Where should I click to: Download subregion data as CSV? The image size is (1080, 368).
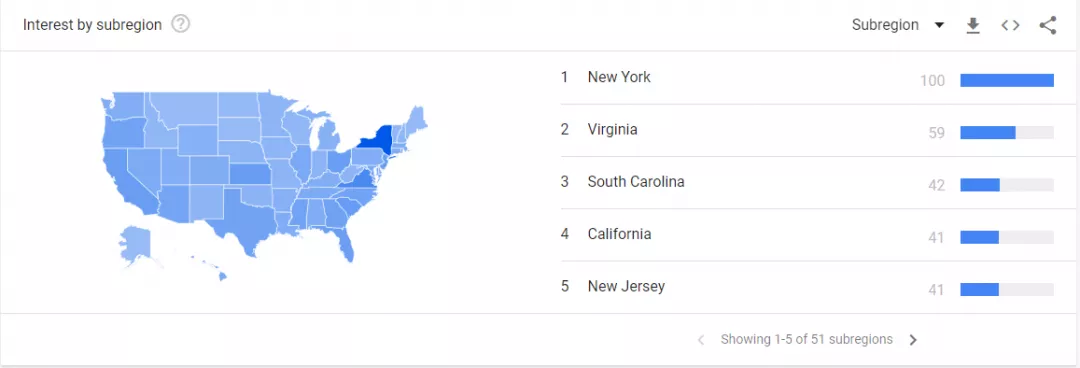tap(973, 25)
